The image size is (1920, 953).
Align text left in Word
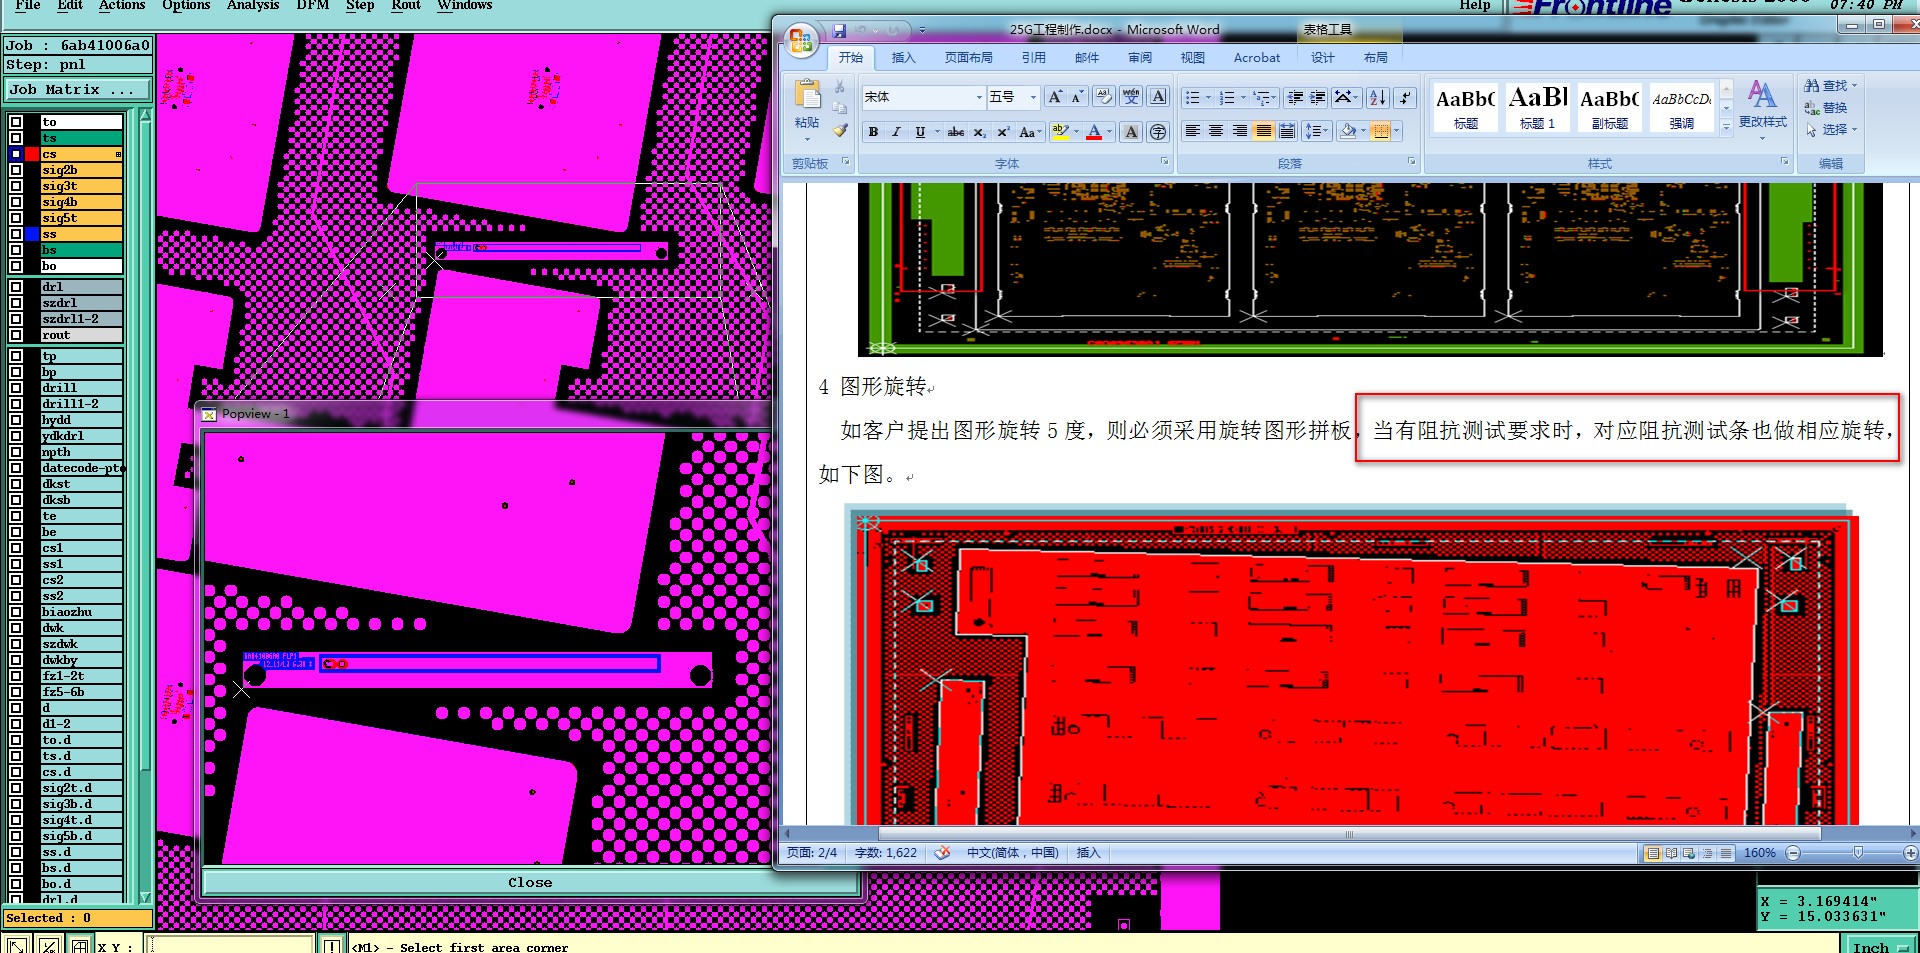click(1192, 131)
